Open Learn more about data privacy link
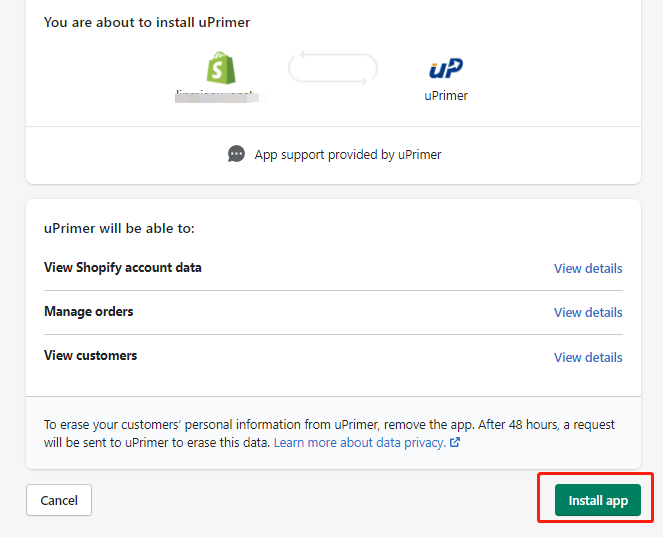Screen dimensions: 663x537 [360, 442]
